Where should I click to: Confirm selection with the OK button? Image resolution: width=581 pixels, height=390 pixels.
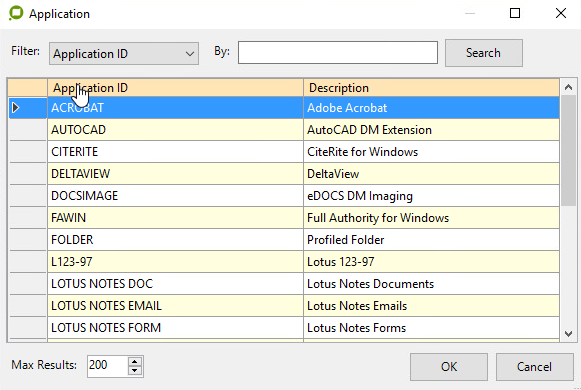[449, 367]
